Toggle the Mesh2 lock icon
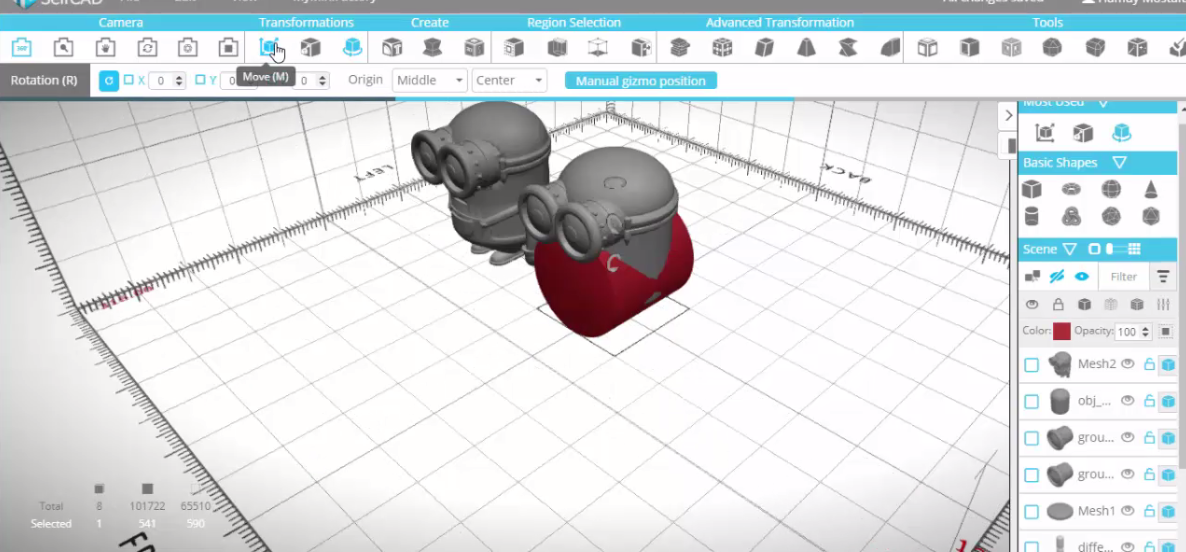 click(x=1149, y=364)
